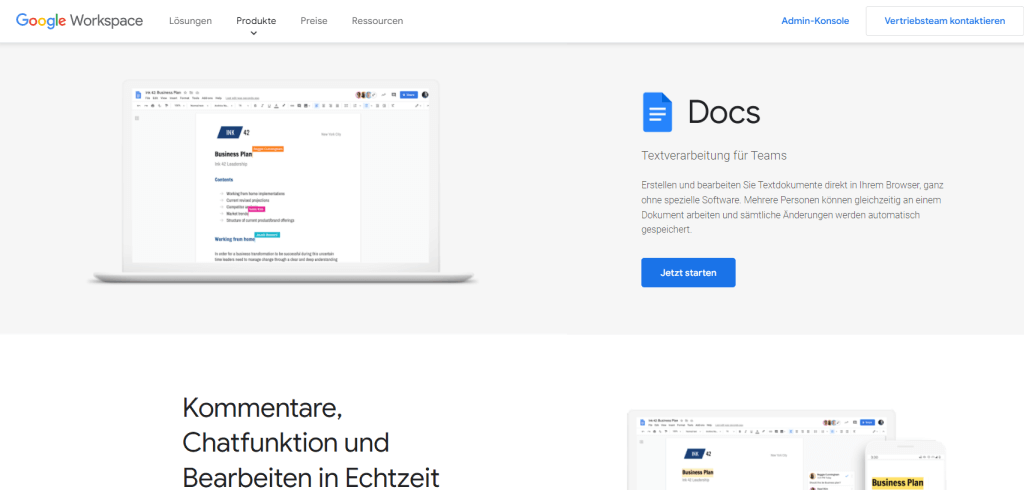This screenshot has width=1024, height=490.
Task: Click the Google Workspace logo
Action: pos(79,21)
